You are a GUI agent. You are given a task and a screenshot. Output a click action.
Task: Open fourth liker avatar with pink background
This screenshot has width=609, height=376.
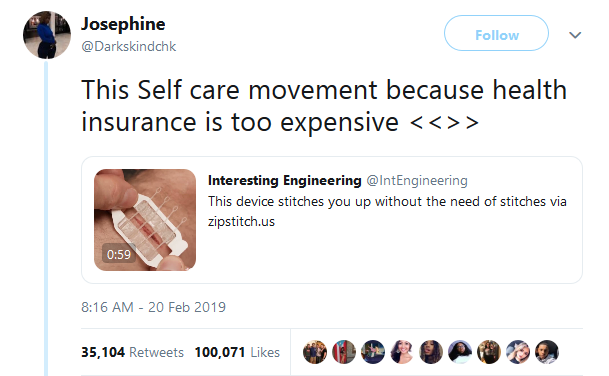click(402, 352)
